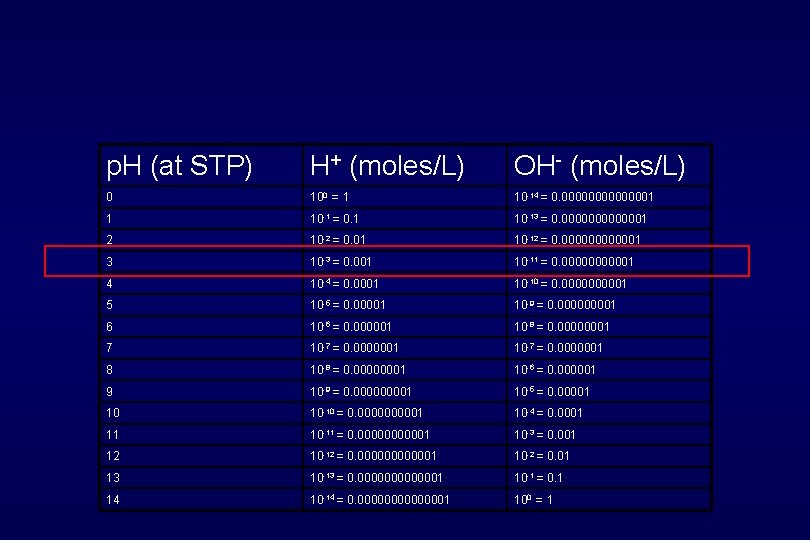Select pH column cell showing 5
This screenshot has width=810, height=540.
[110, 305]
